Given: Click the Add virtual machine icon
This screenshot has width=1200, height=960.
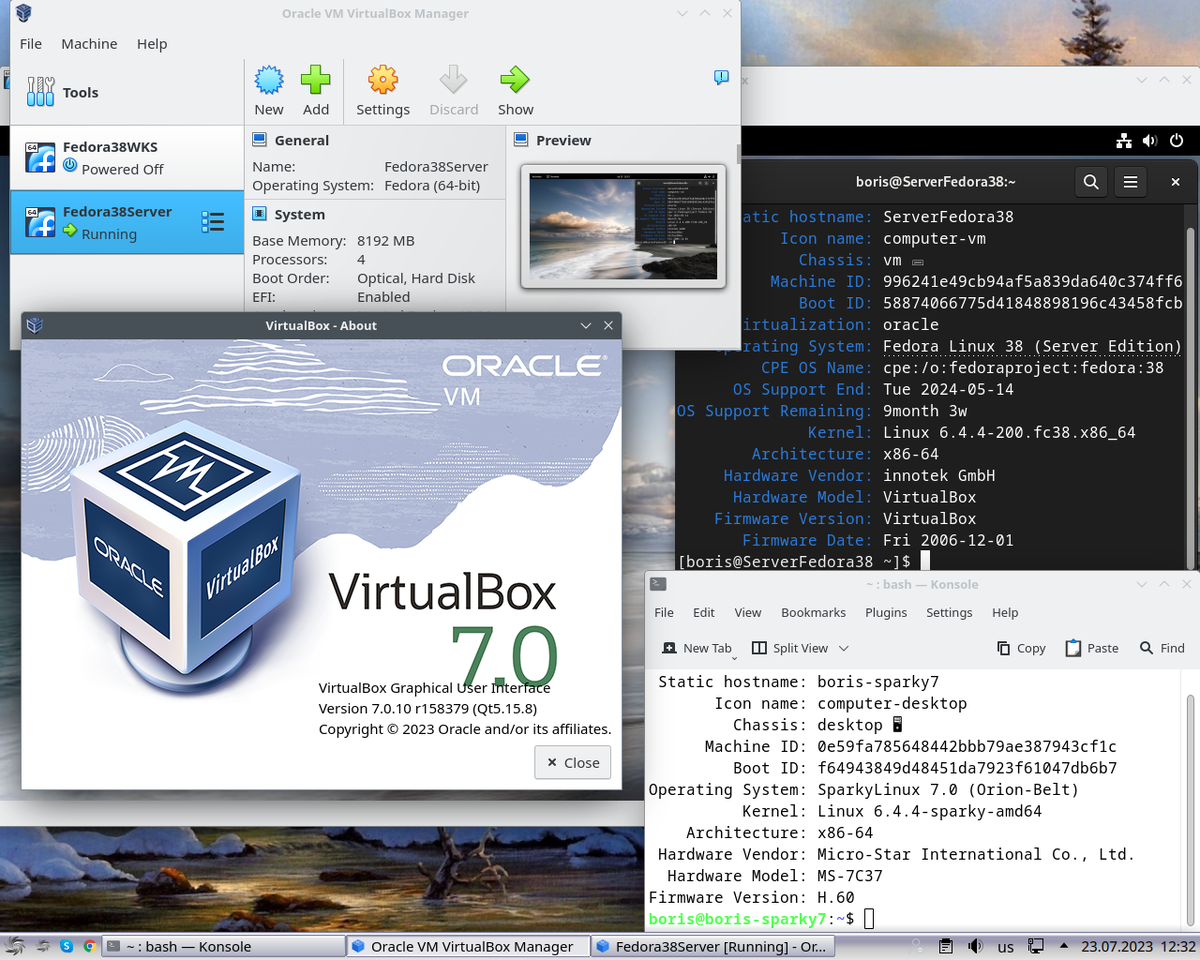Looking at the screenshot, I should (x=316, y=90).
